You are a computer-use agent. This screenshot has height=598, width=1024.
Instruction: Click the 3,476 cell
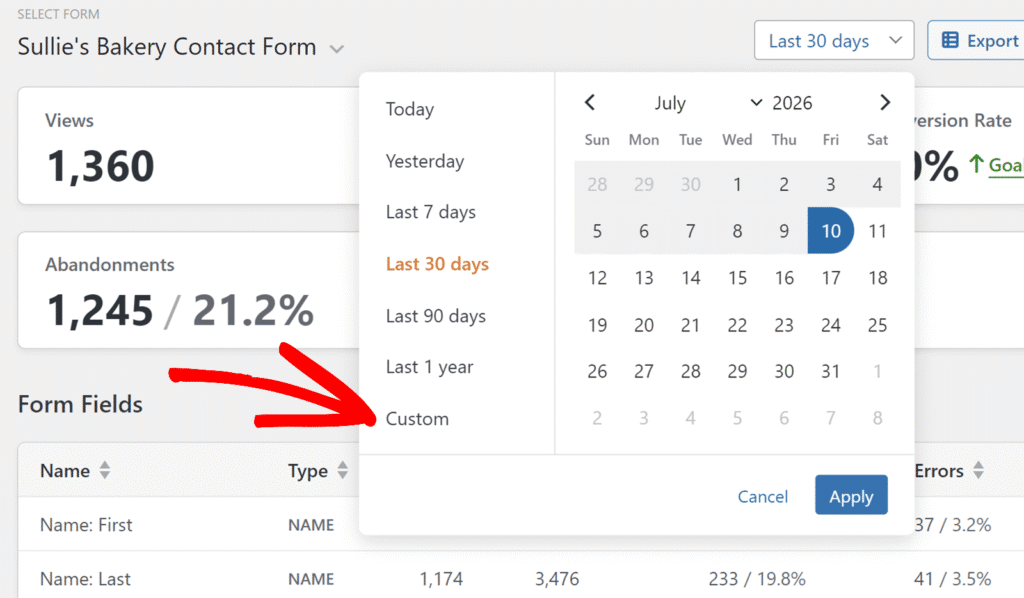tap(557, 578)
